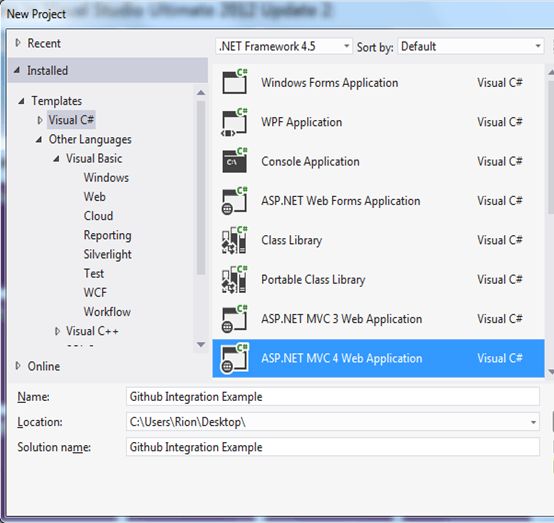
Task: Select ASP.NET MVC 4 Web Application name
Action: (342, 358)
